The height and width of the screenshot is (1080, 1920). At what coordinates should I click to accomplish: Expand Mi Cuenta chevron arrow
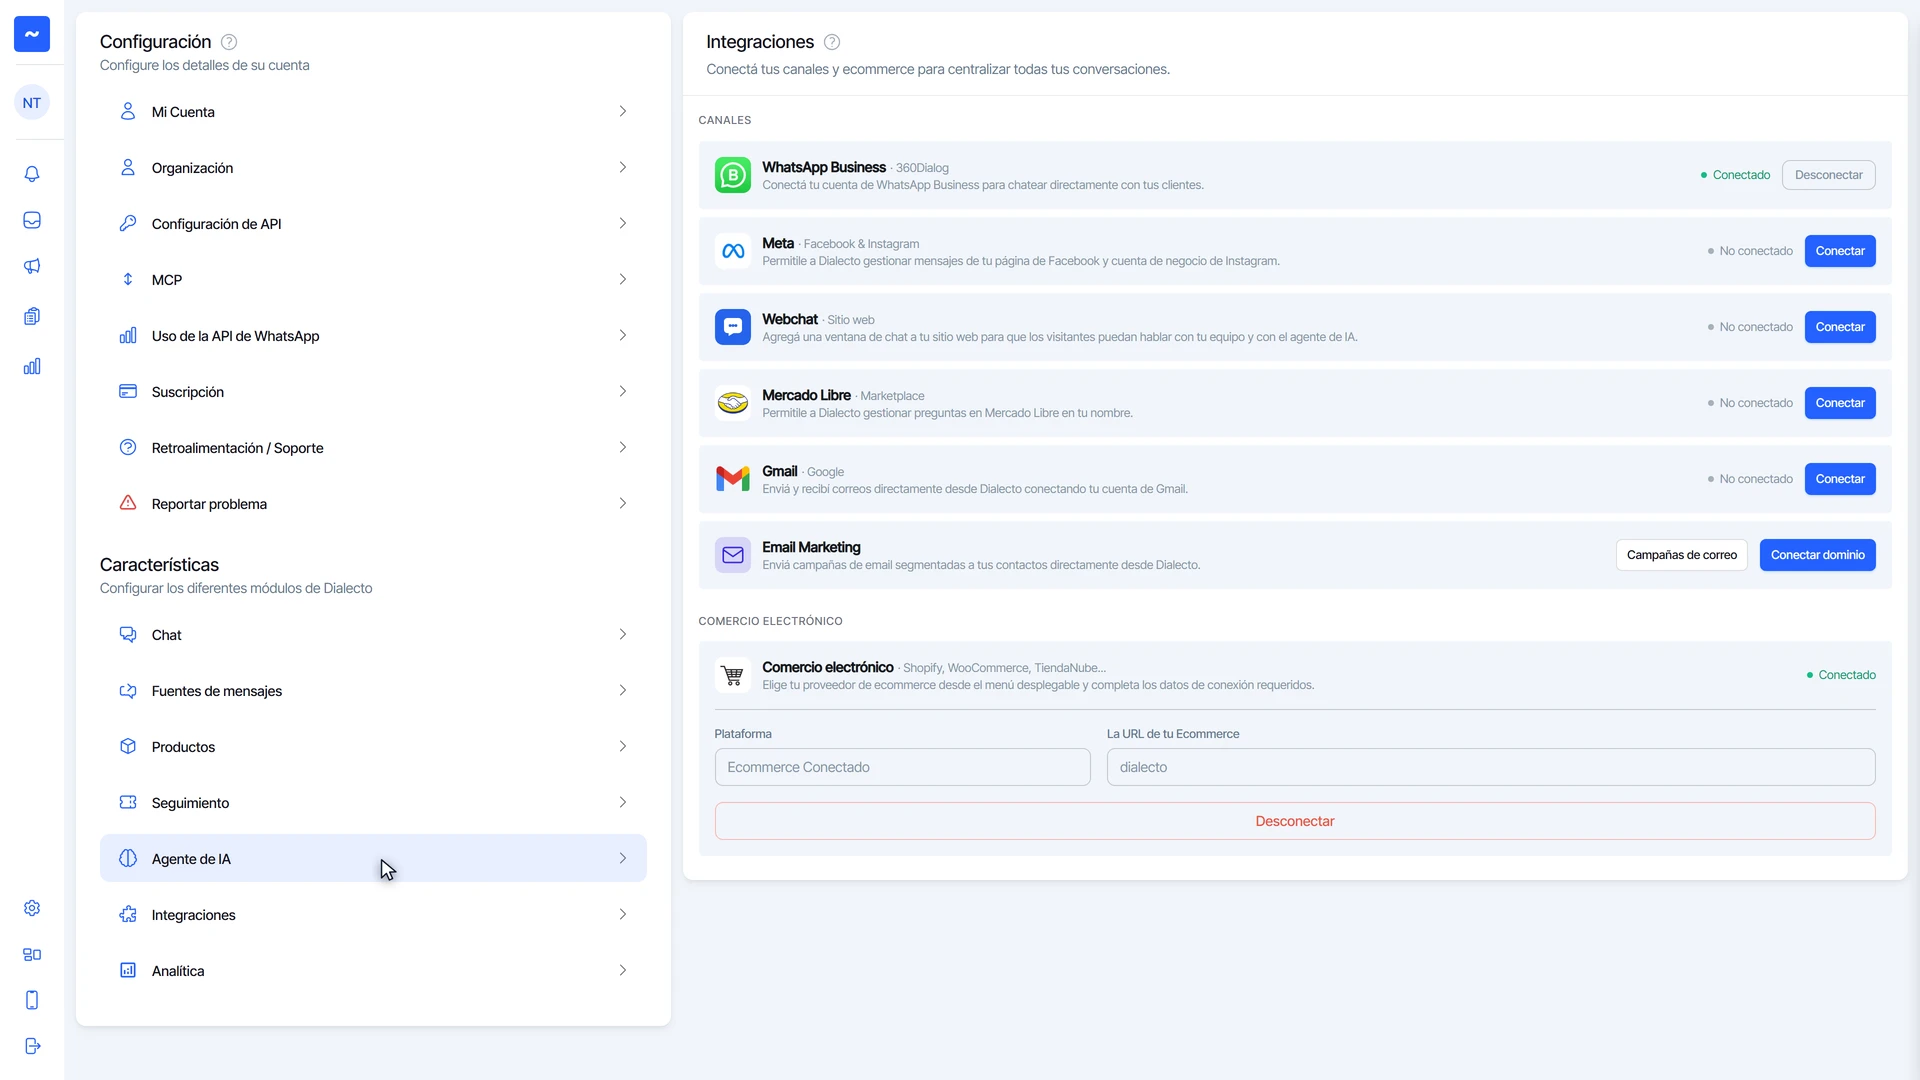(623, 111)
